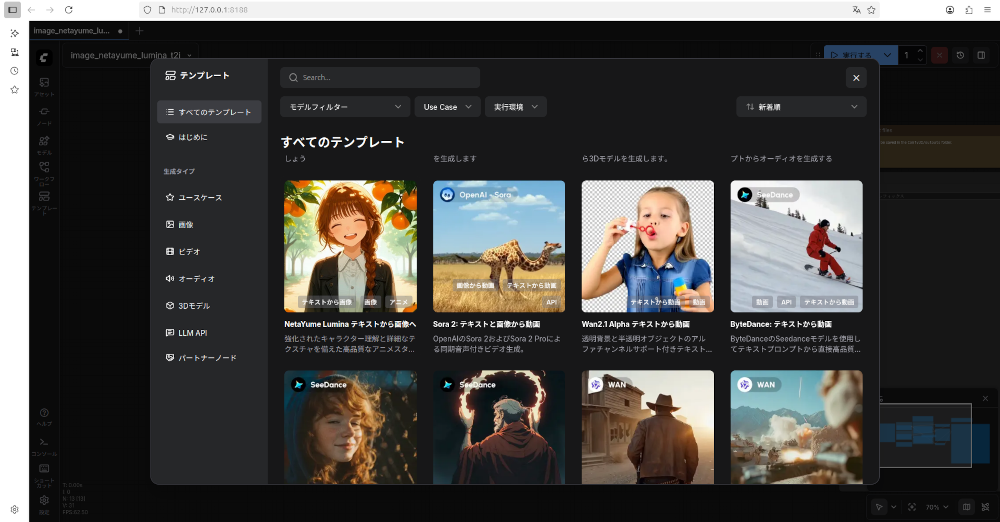Open the モデルフィルター dropdown

344,107
